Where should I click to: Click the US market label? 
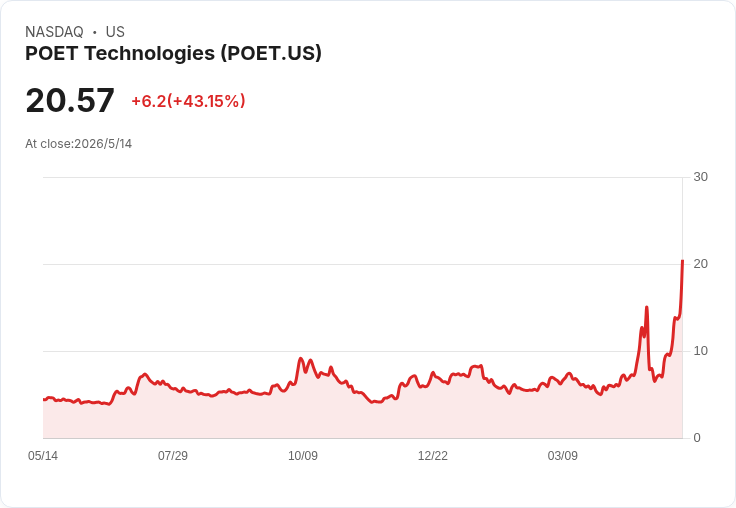(115, 32)
